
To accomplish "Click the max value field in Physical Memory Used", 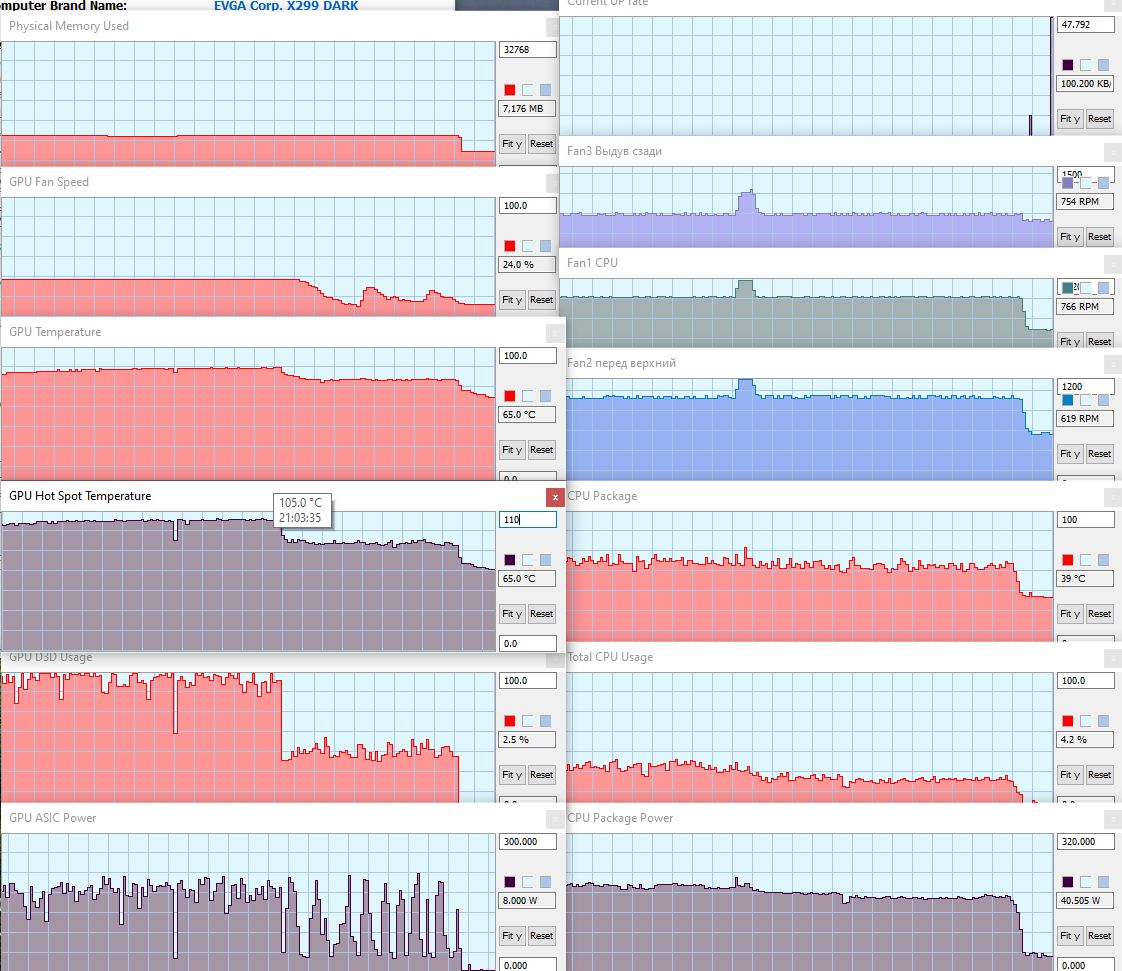I will [527, 49].
